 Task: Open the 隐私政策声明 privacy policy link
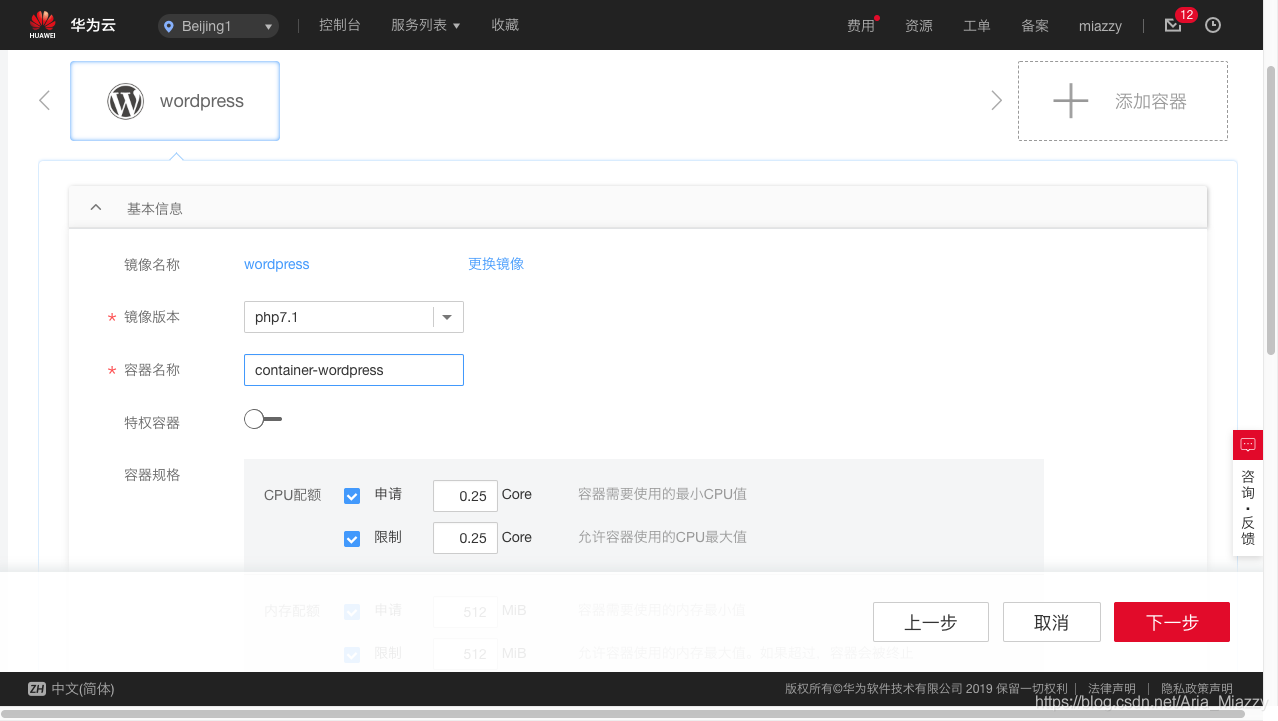pos(1197,689)
